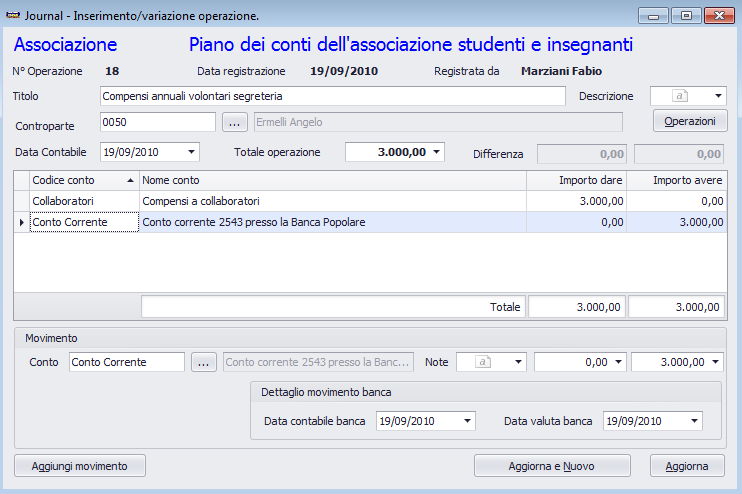Expand the Data Contabile date dropdown
The image size is (742, 494).
pyautogui.click(x=191, y=152)
